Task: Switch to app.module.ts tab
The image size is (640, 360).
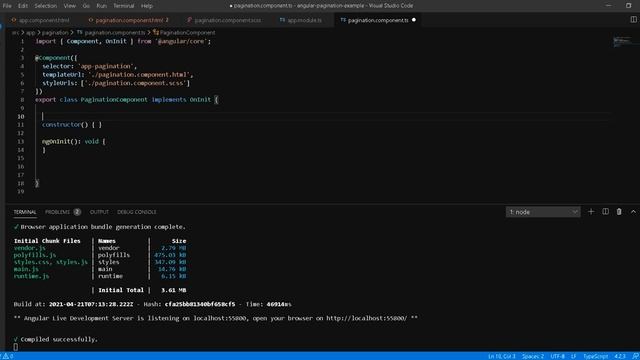Action: pos(304,20)
